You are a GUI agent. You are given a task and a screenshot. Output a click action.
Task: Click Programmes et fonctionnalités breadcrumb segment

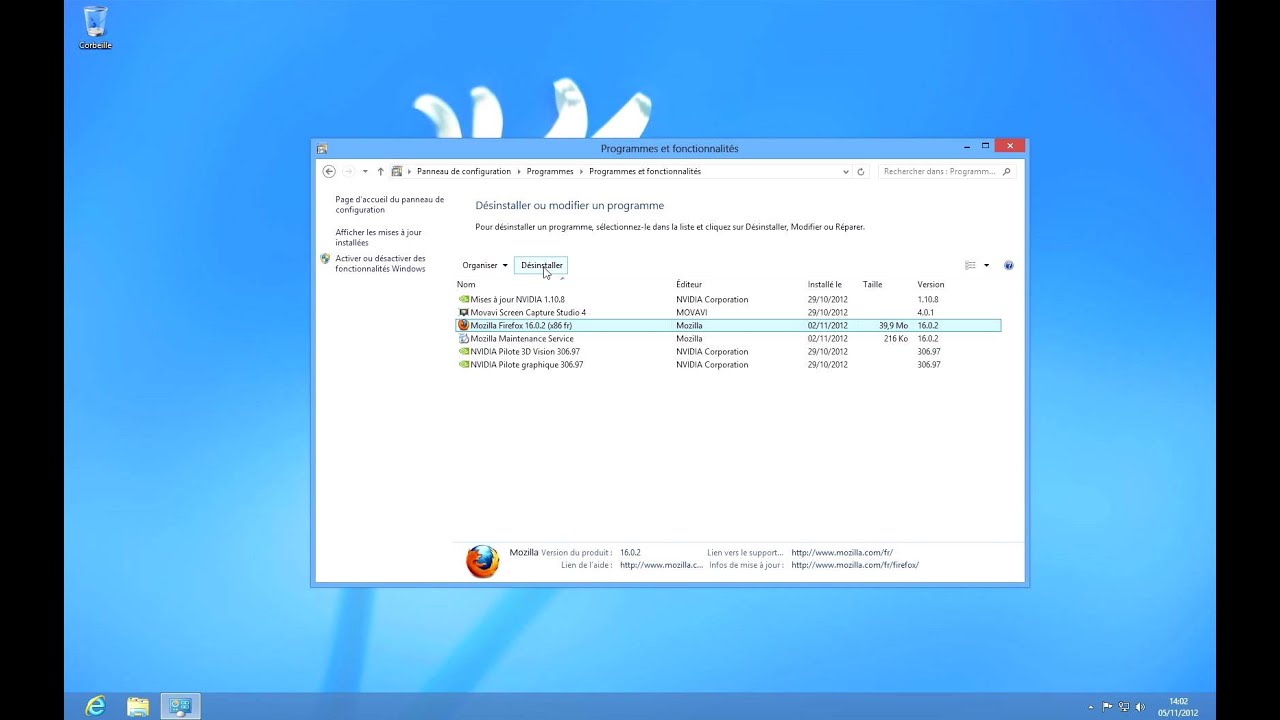(x=645, y=171)
